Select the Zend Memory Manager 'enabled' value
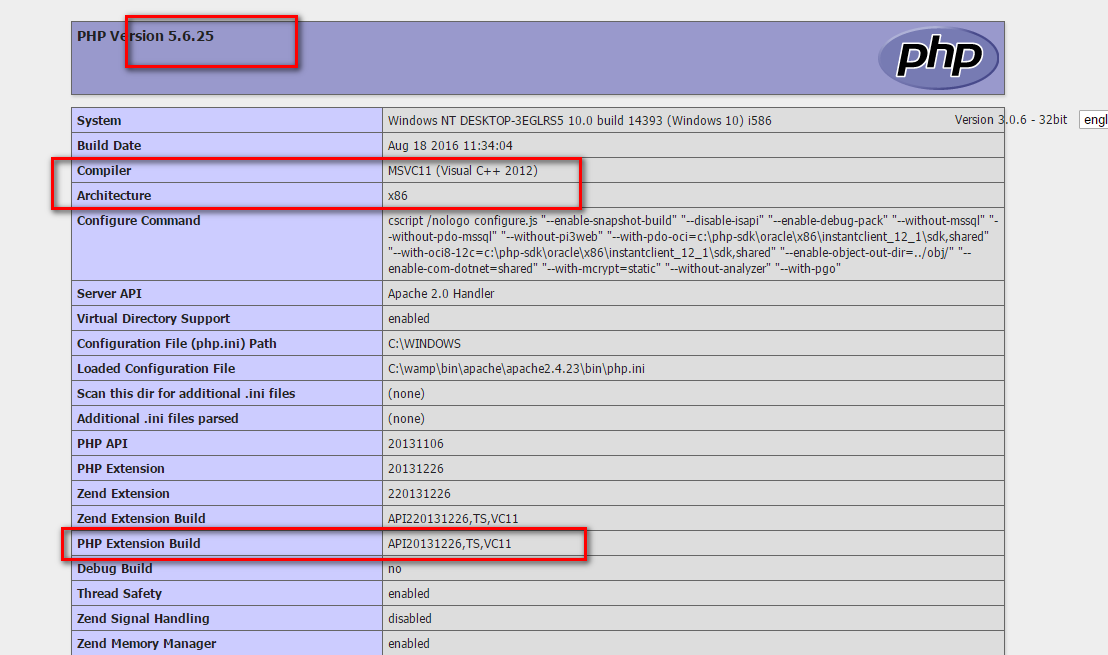The width and height of the screenshot is (1108, 655). tap(408, 644)
